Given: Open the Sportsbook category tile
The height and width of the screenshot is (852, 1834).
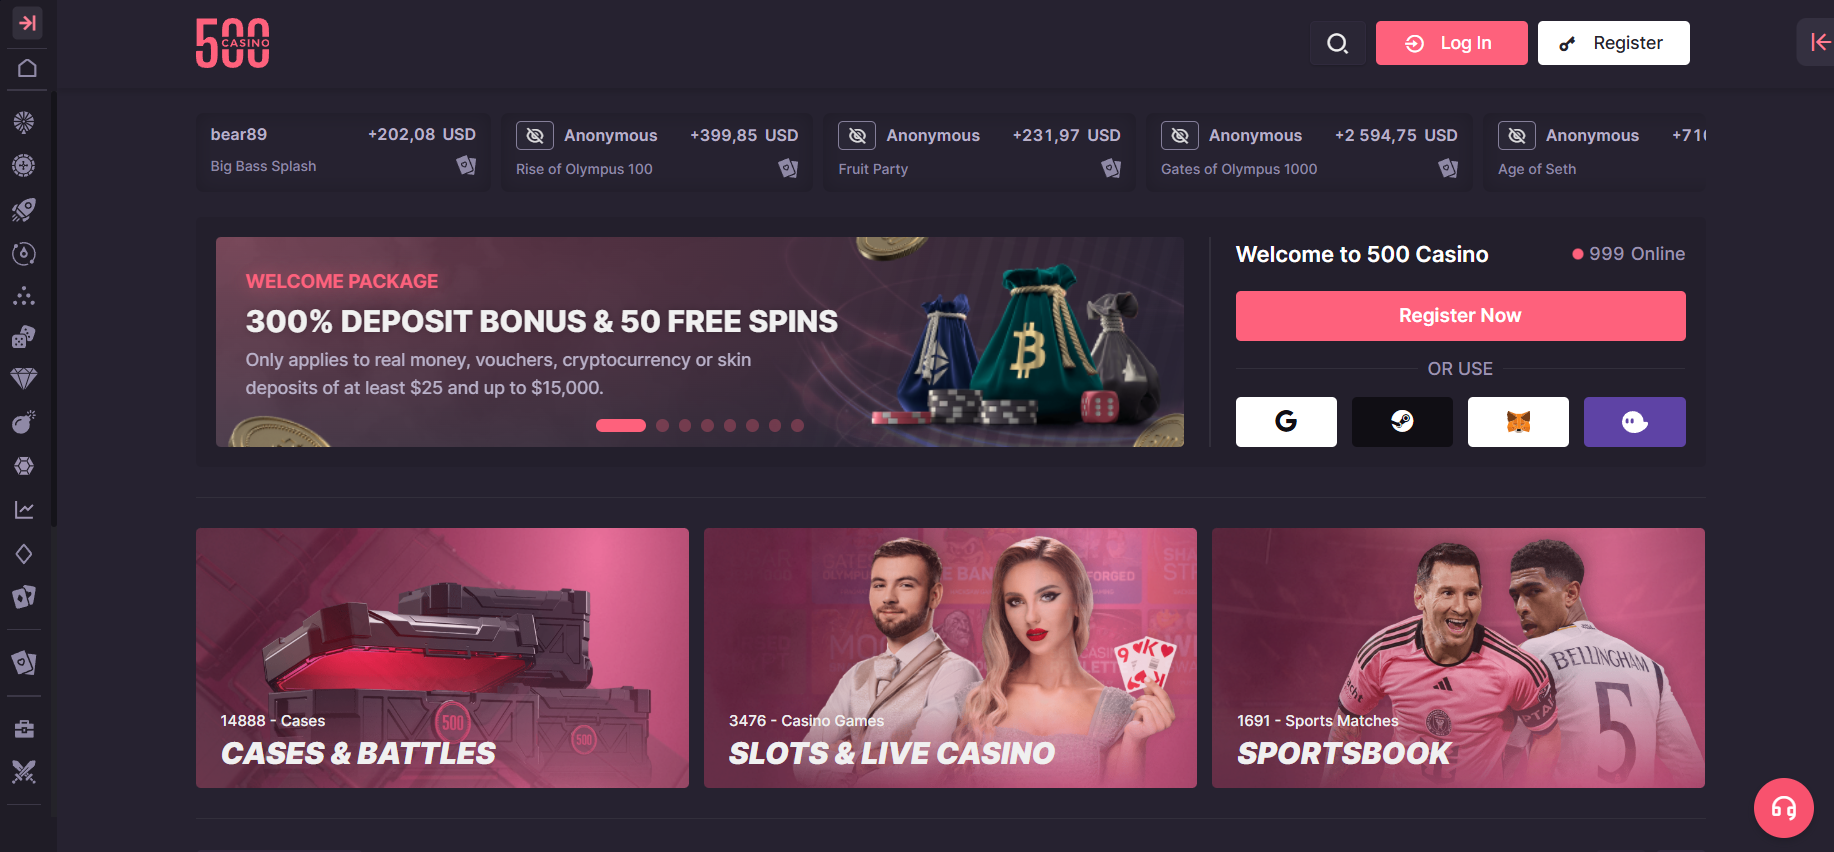Looking at the screenshot, I should click(x=1458, y=658).
